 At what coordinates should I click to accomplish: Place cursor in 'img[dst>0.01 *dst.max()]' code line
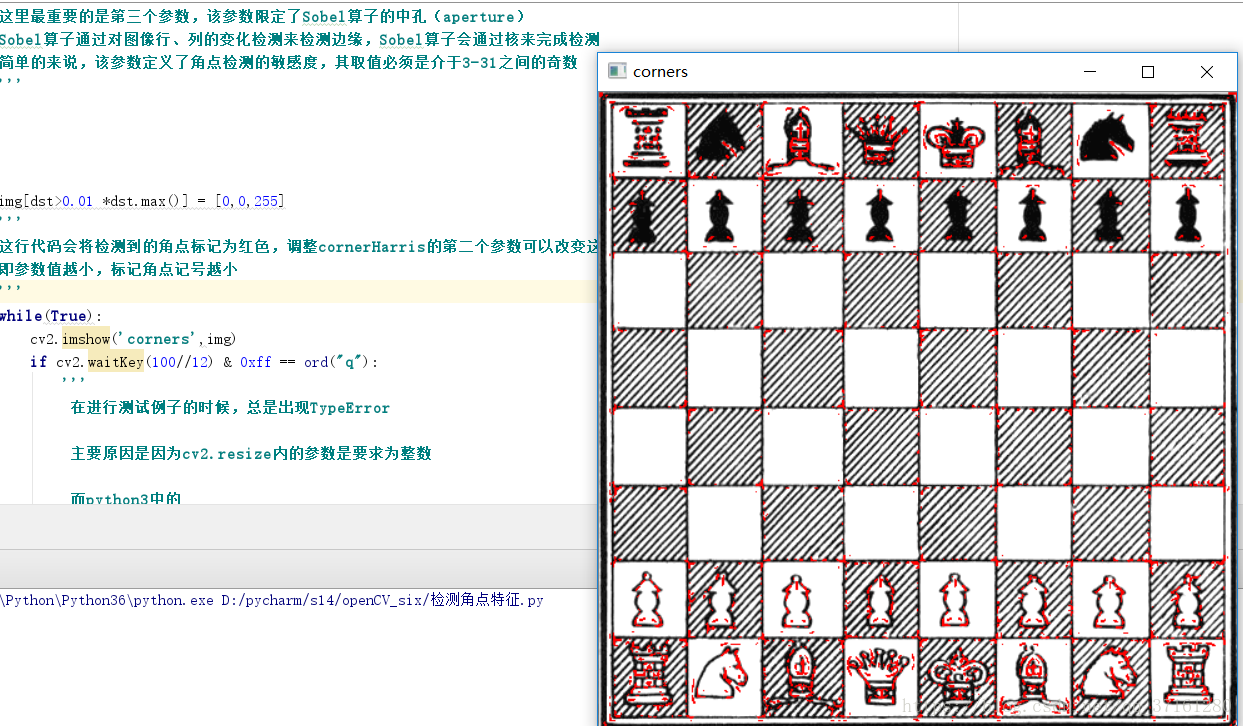point(142,201)
